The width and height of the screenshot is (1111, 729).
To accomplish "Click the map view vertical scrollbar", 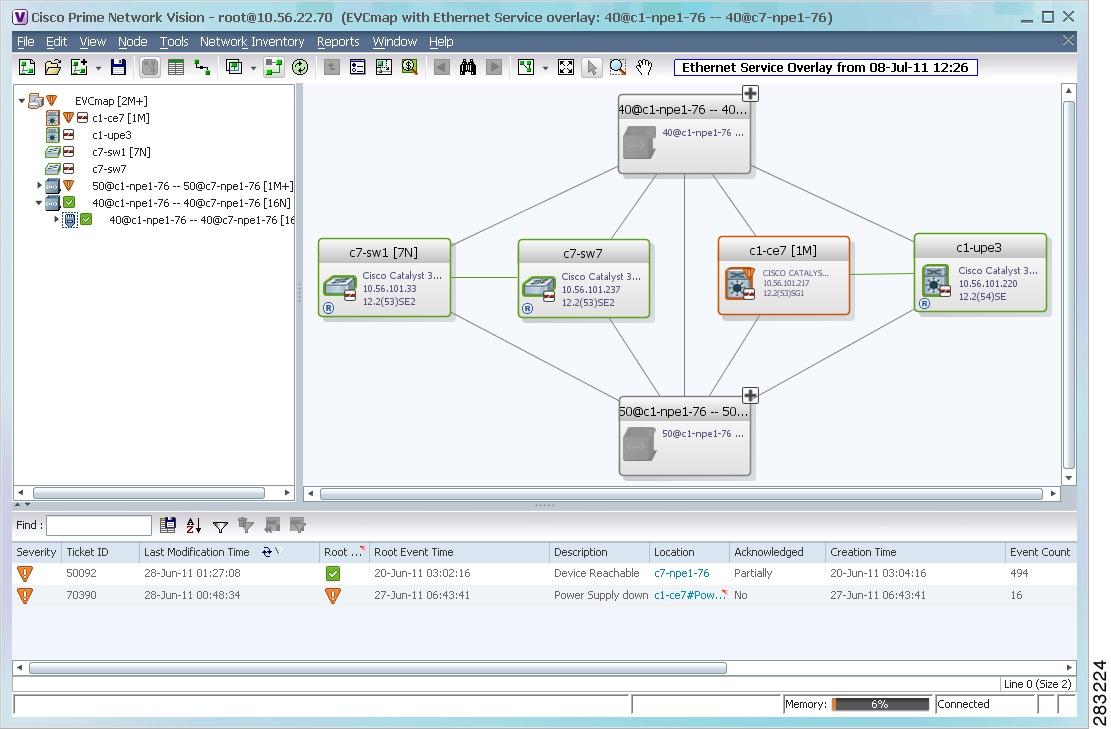I will 1068,285.
